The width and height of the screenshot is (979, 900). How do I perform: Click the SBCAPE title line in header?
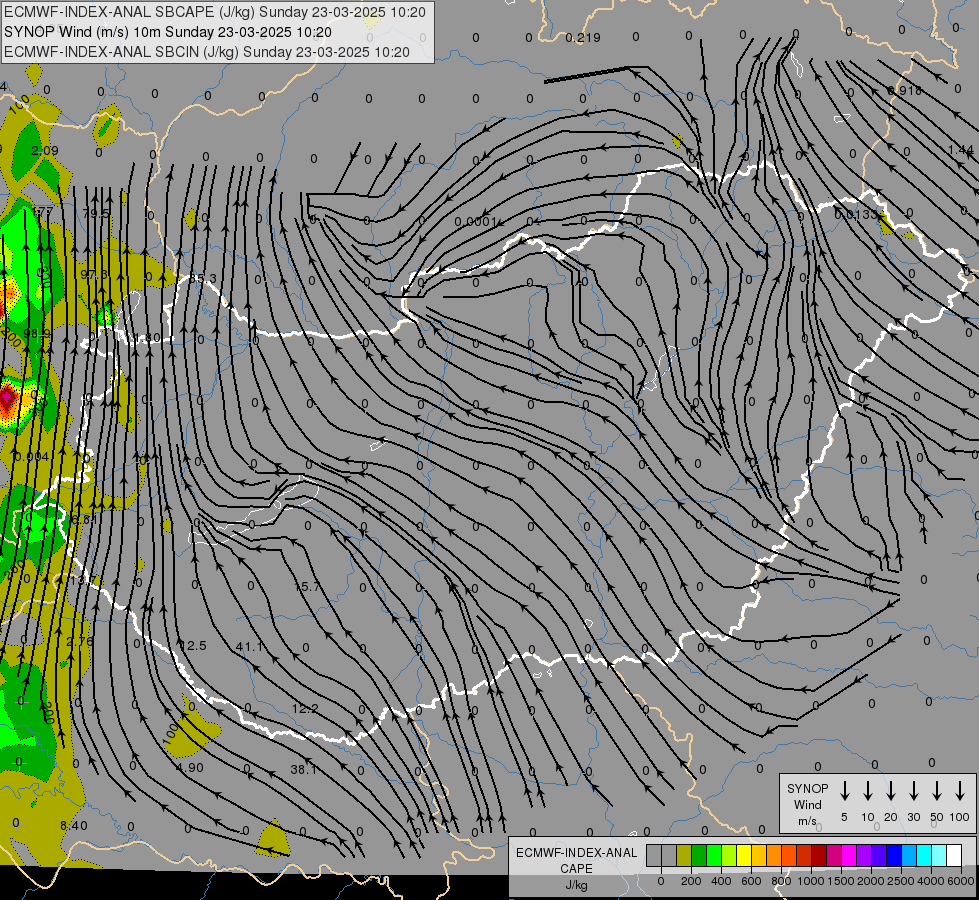[215, 12]
